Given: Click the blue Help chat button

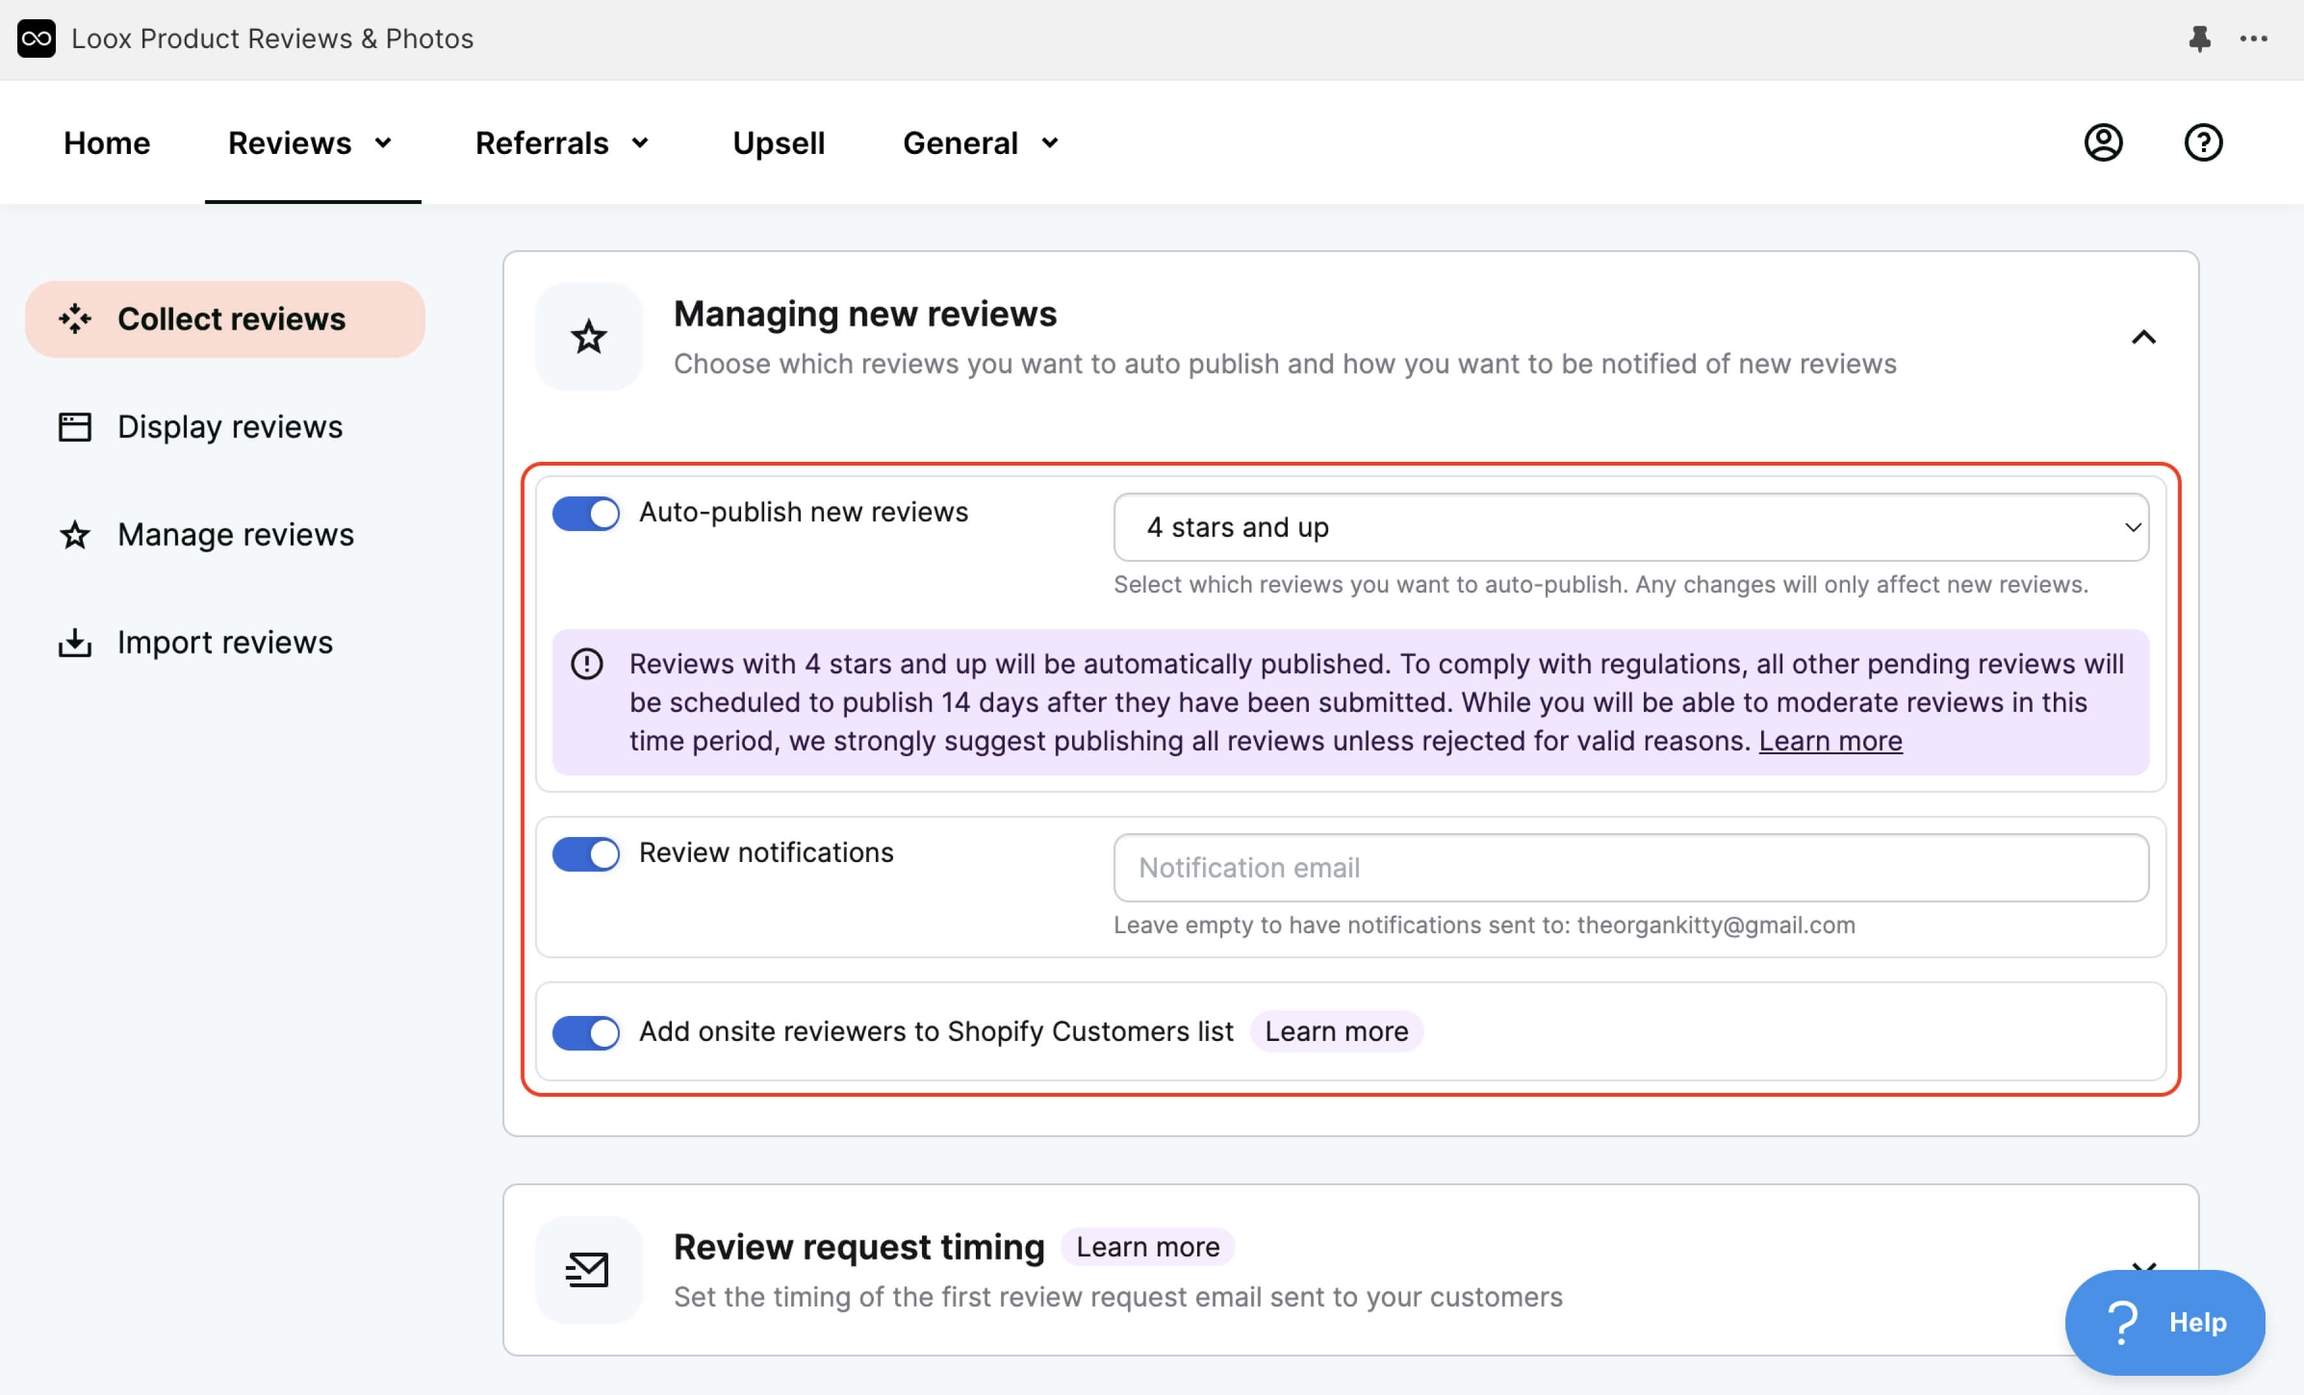Looking at the screenshot, I should [x=2164, y=1322].
